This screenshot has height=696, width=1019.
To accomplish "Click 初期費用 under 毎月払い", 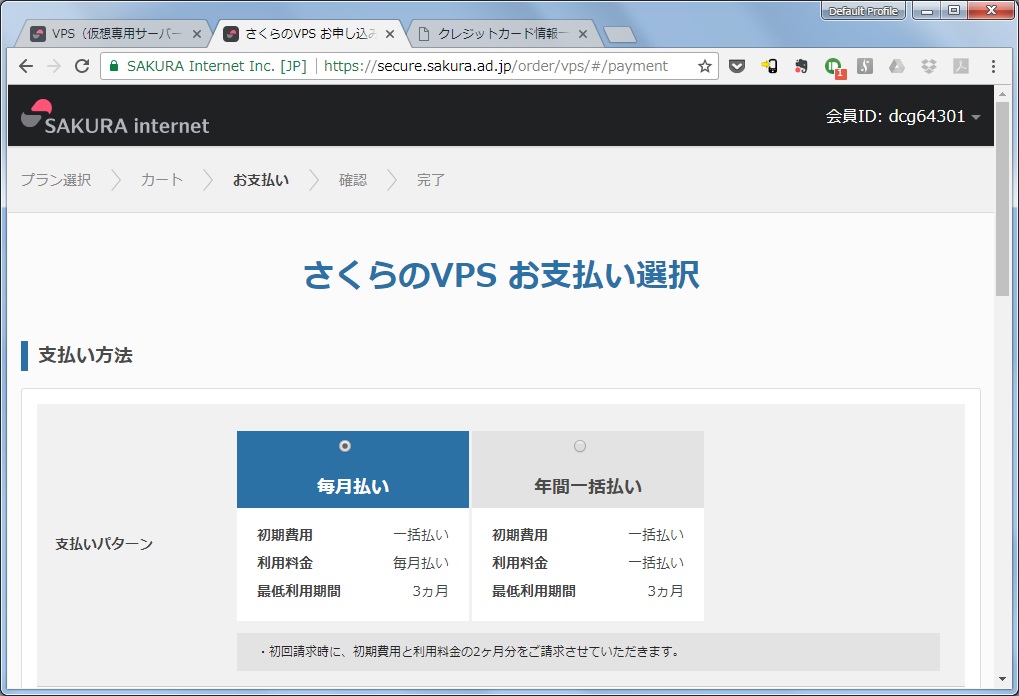I will tap(285, 535).
